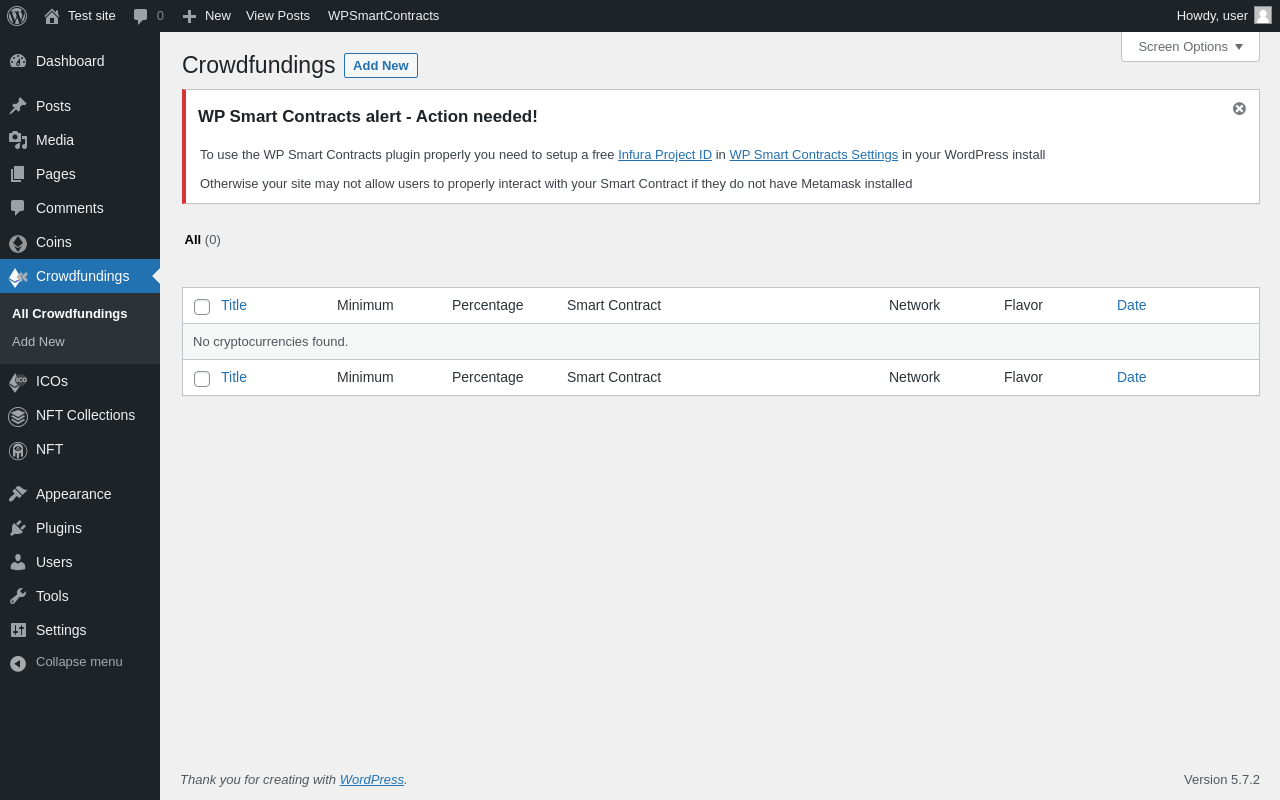The height and width of the screenshot is (800, 1280).
Task: Click the Posts pushpin icon
Action: tap(18, 106)
